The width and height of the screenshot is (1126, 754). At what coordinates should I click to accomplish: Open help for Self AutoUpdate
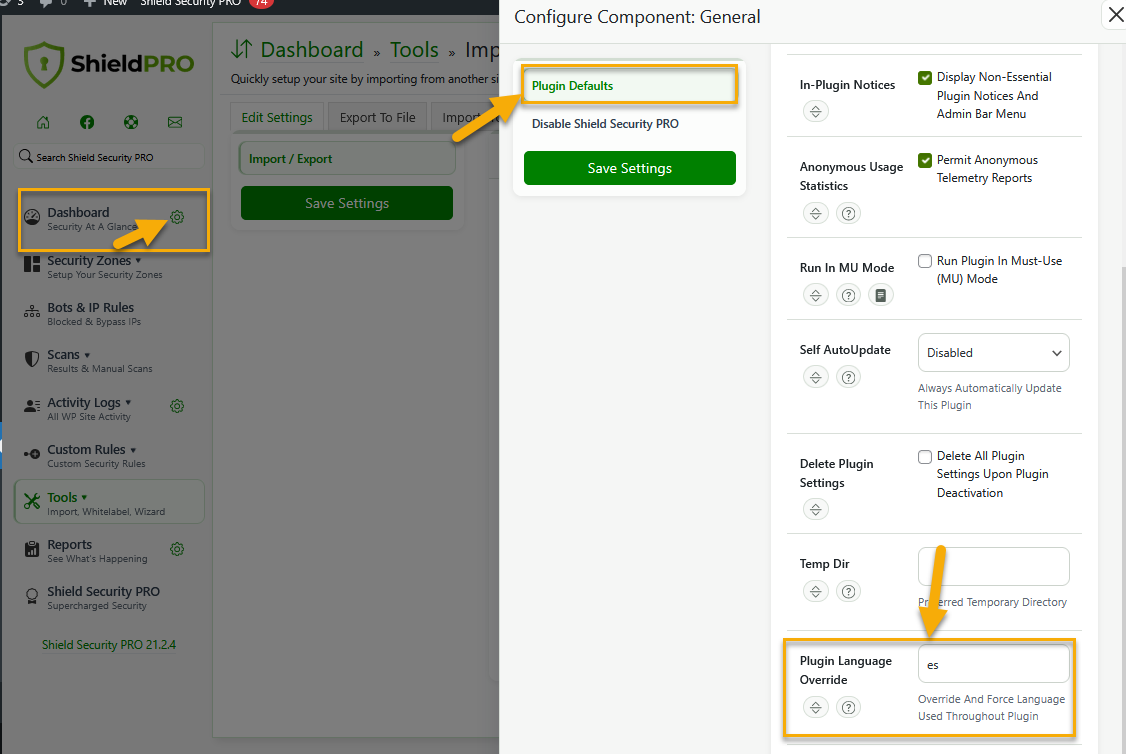click(848, 377)
